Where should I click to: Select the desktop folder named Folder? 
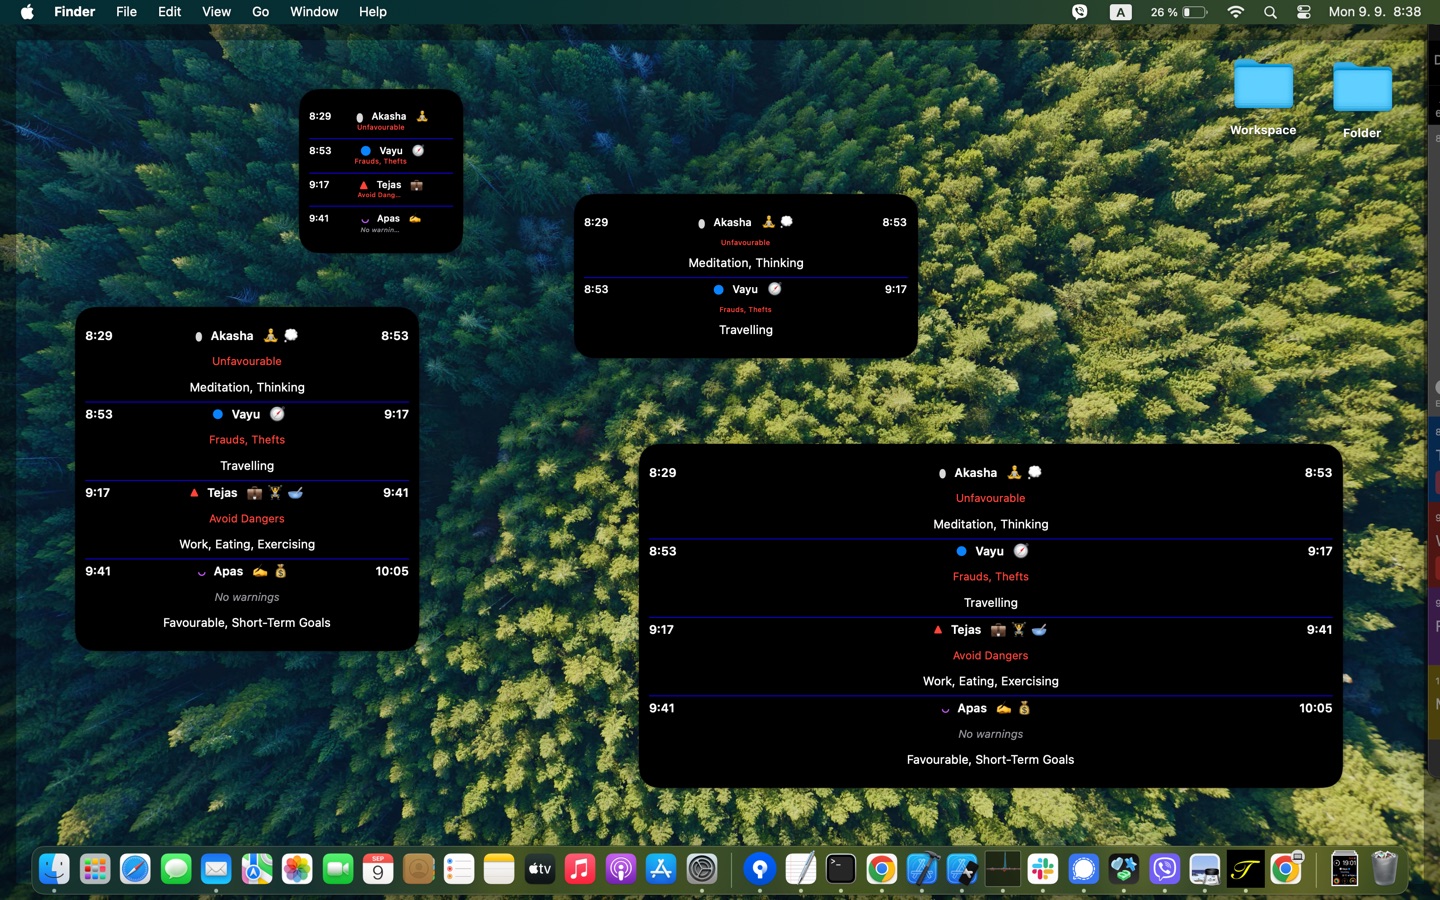coord(1362,100)
